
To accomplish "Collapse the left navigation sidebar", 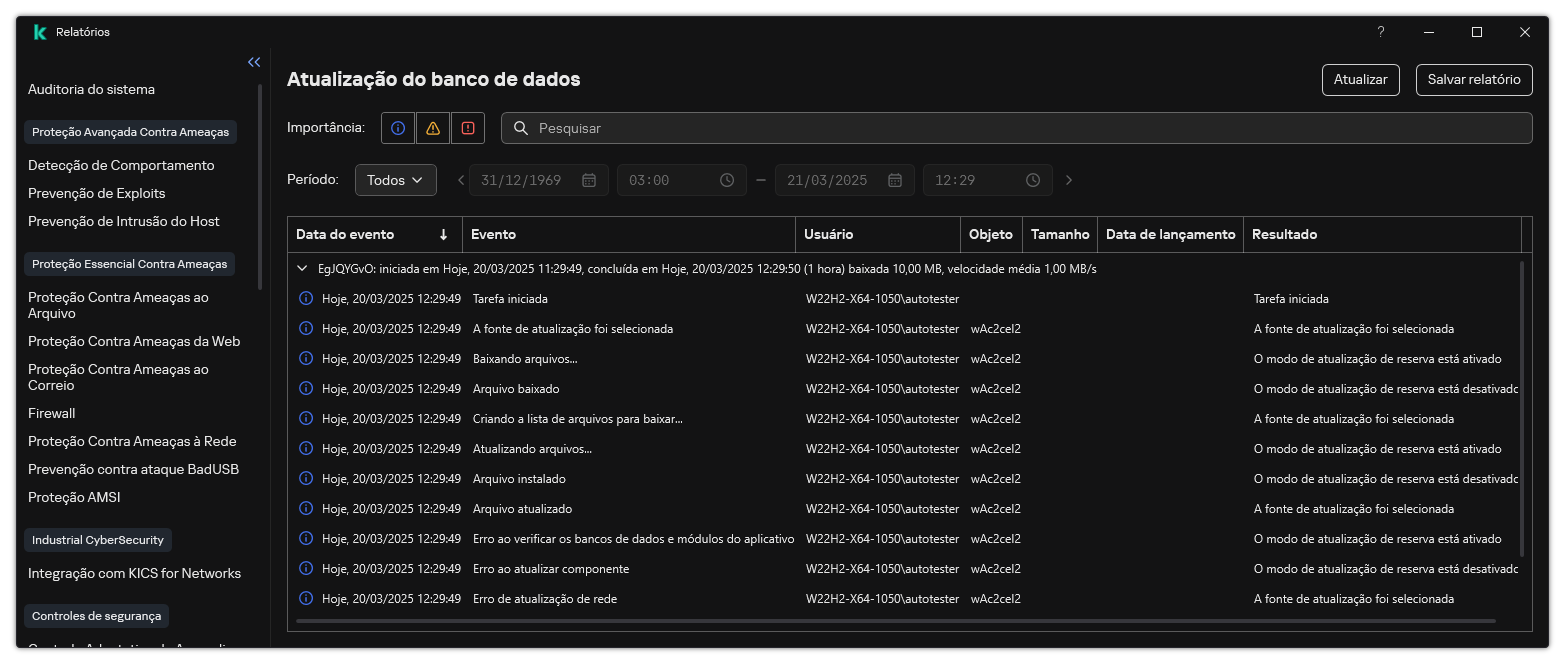I will tap(253, 61).
